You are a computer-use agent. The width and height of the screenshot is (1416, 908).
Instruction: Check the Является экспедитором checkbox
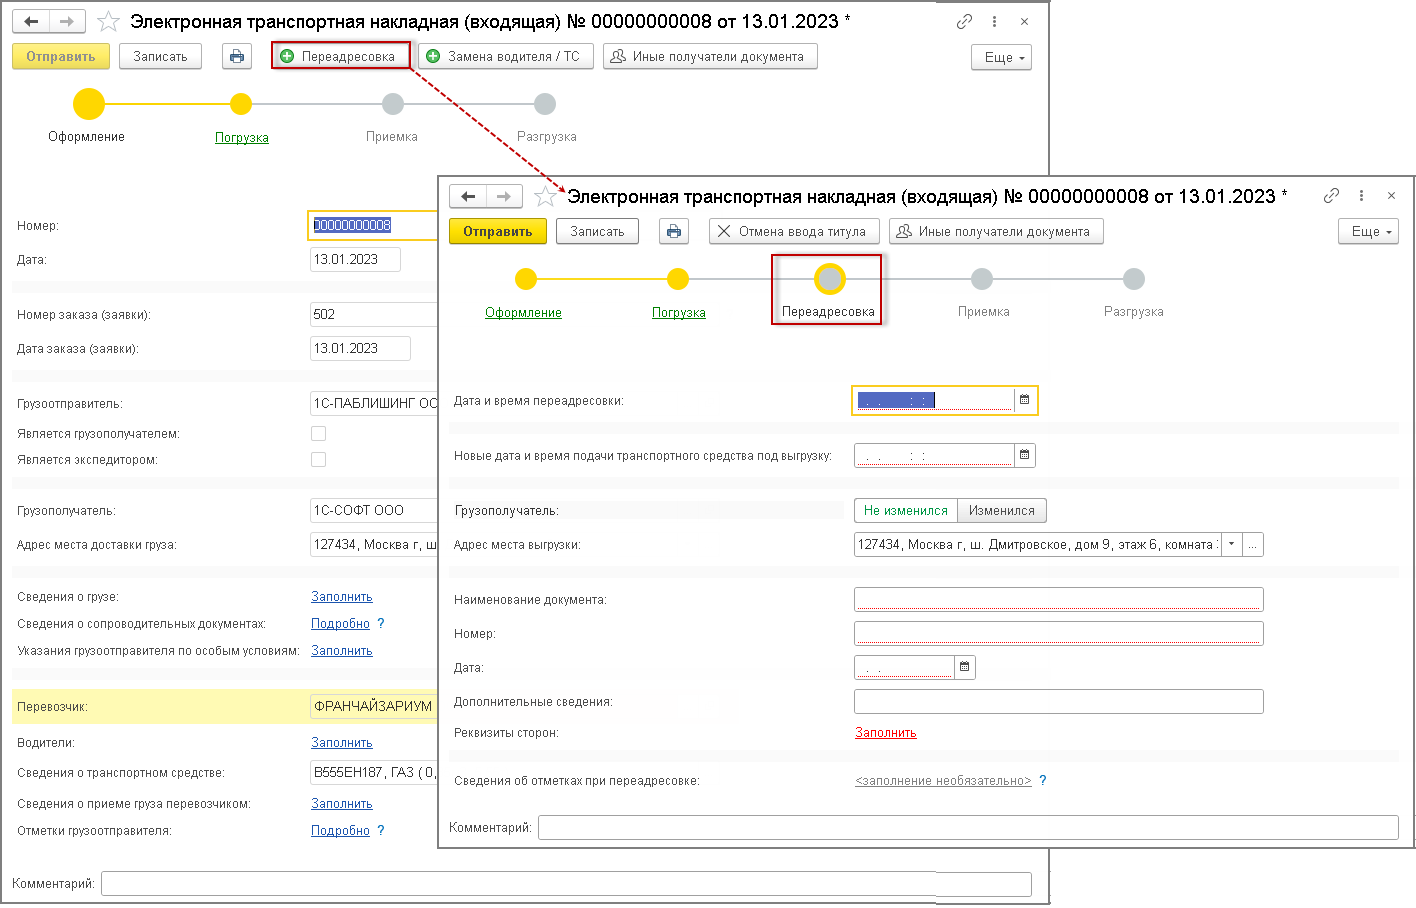click(318, 460)
